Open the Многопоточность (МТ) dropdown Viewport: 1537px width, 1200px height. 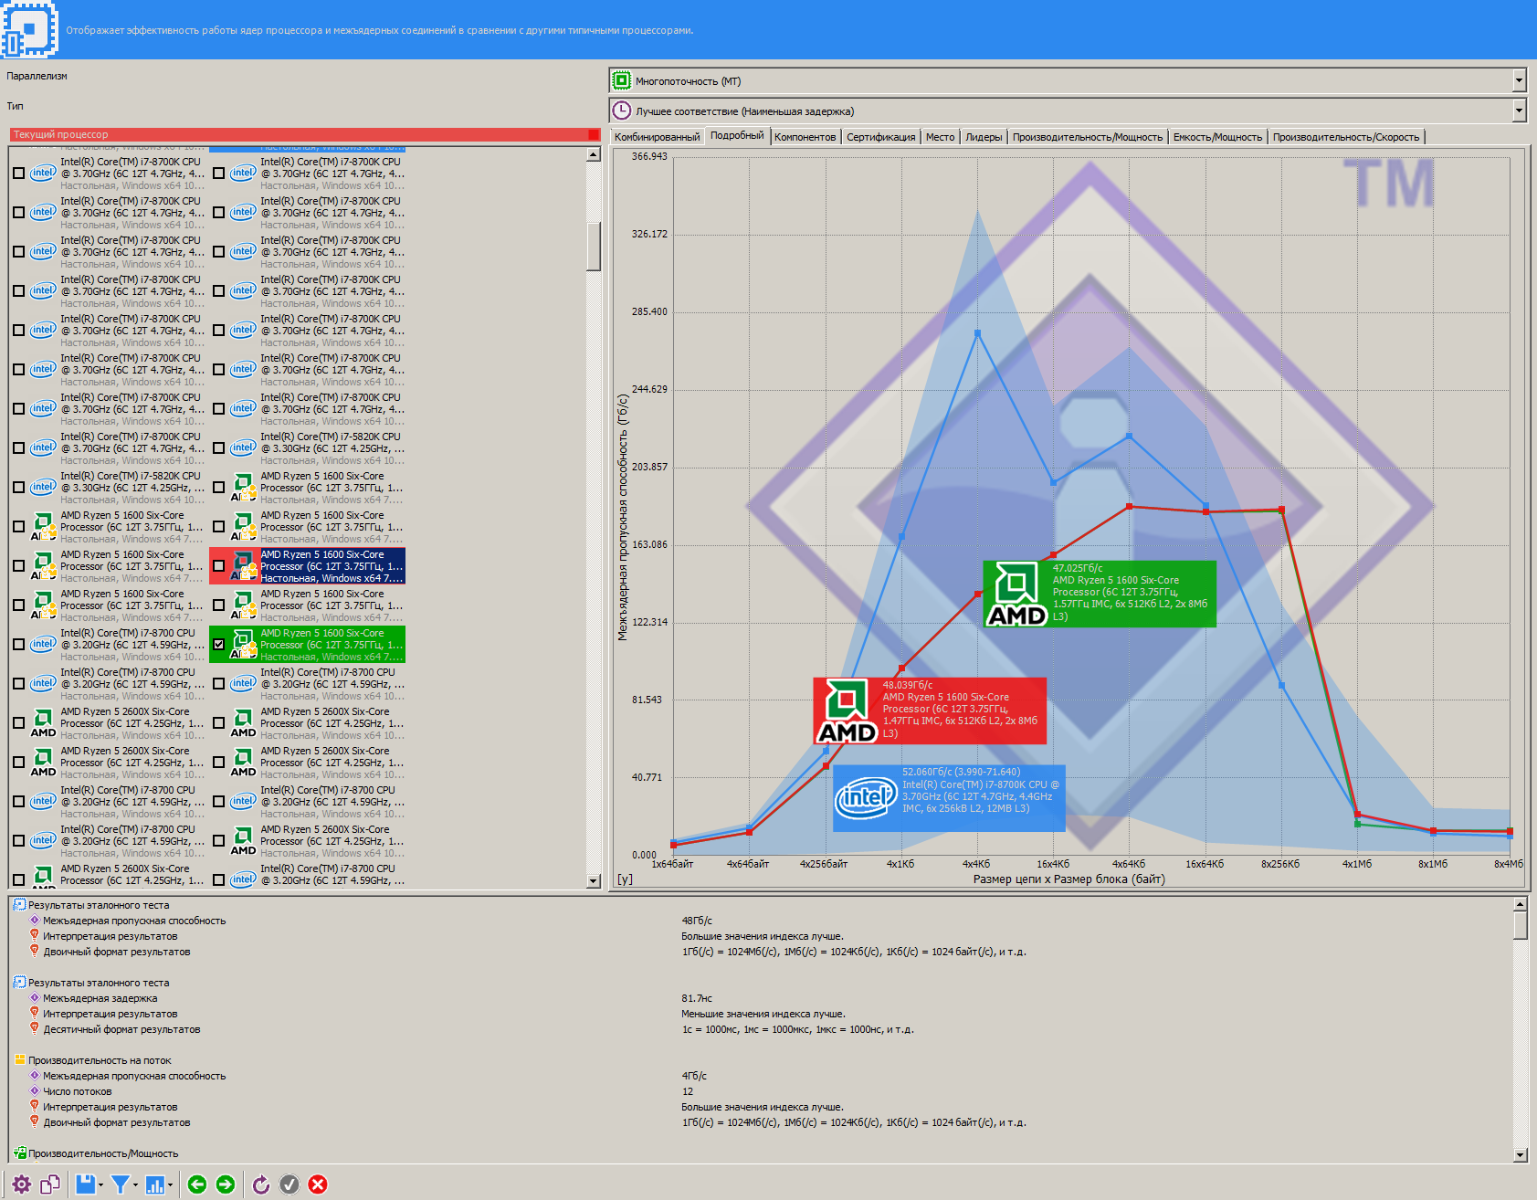[x=1518, y=81]
